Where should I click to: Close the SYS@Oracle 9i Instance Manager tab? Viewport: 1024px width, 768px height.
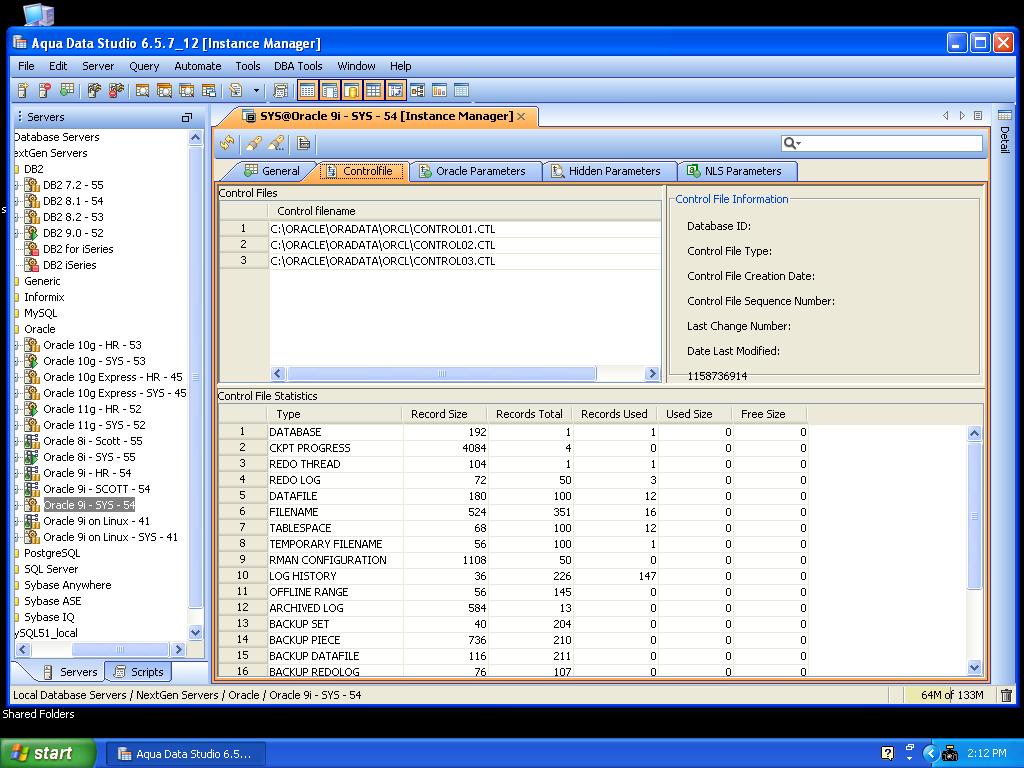521,116
